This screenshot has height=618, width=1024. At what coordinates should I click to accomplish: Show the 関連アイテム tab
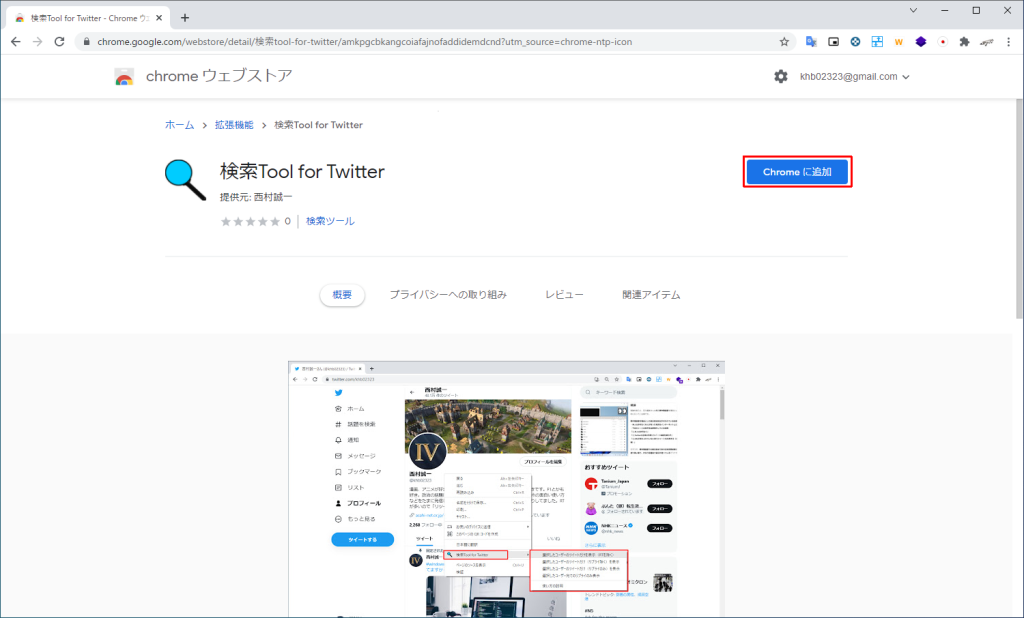point(651,295)
